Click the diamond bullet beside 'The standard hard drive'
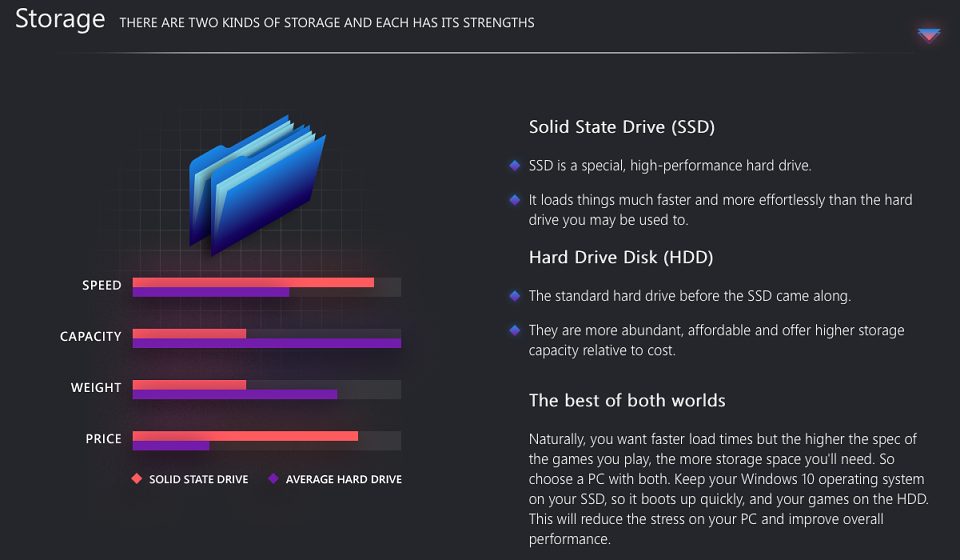The image size is (960, 560). coord(515,296)
